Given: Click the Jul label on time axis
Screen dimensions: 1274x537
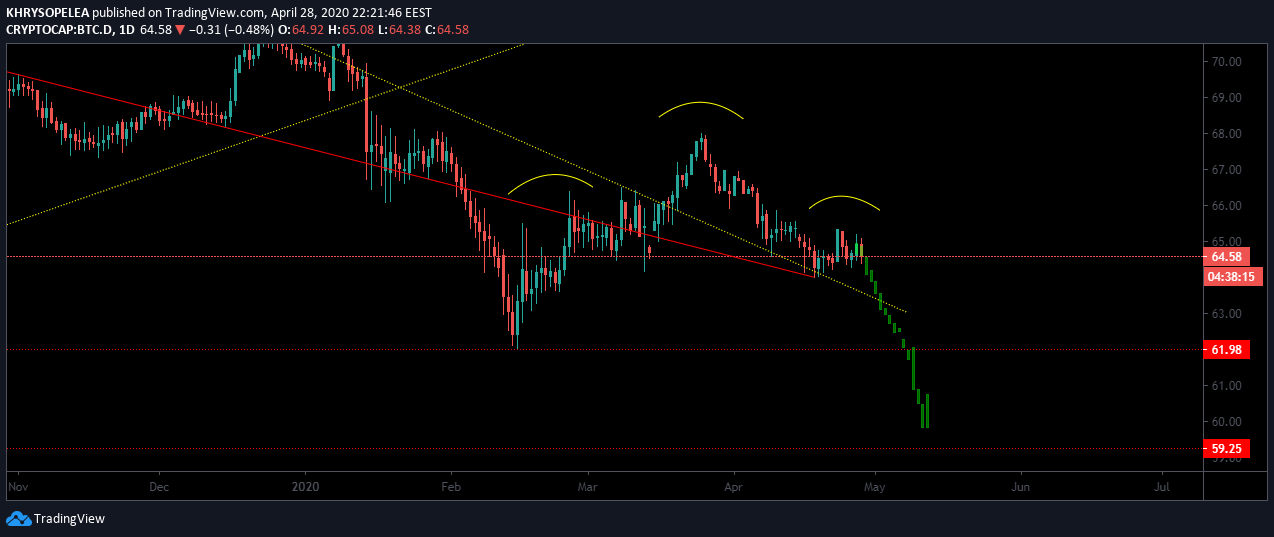Looking at the screenshot, I should tap(1162, 487).
